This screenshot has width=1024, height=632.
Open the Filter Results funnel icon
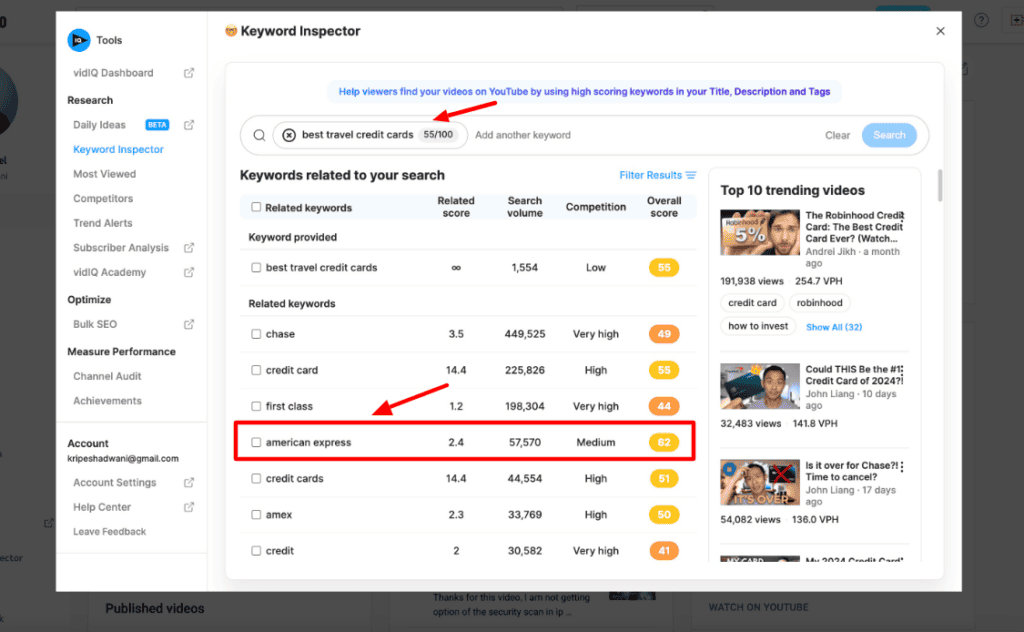point(690,174)
